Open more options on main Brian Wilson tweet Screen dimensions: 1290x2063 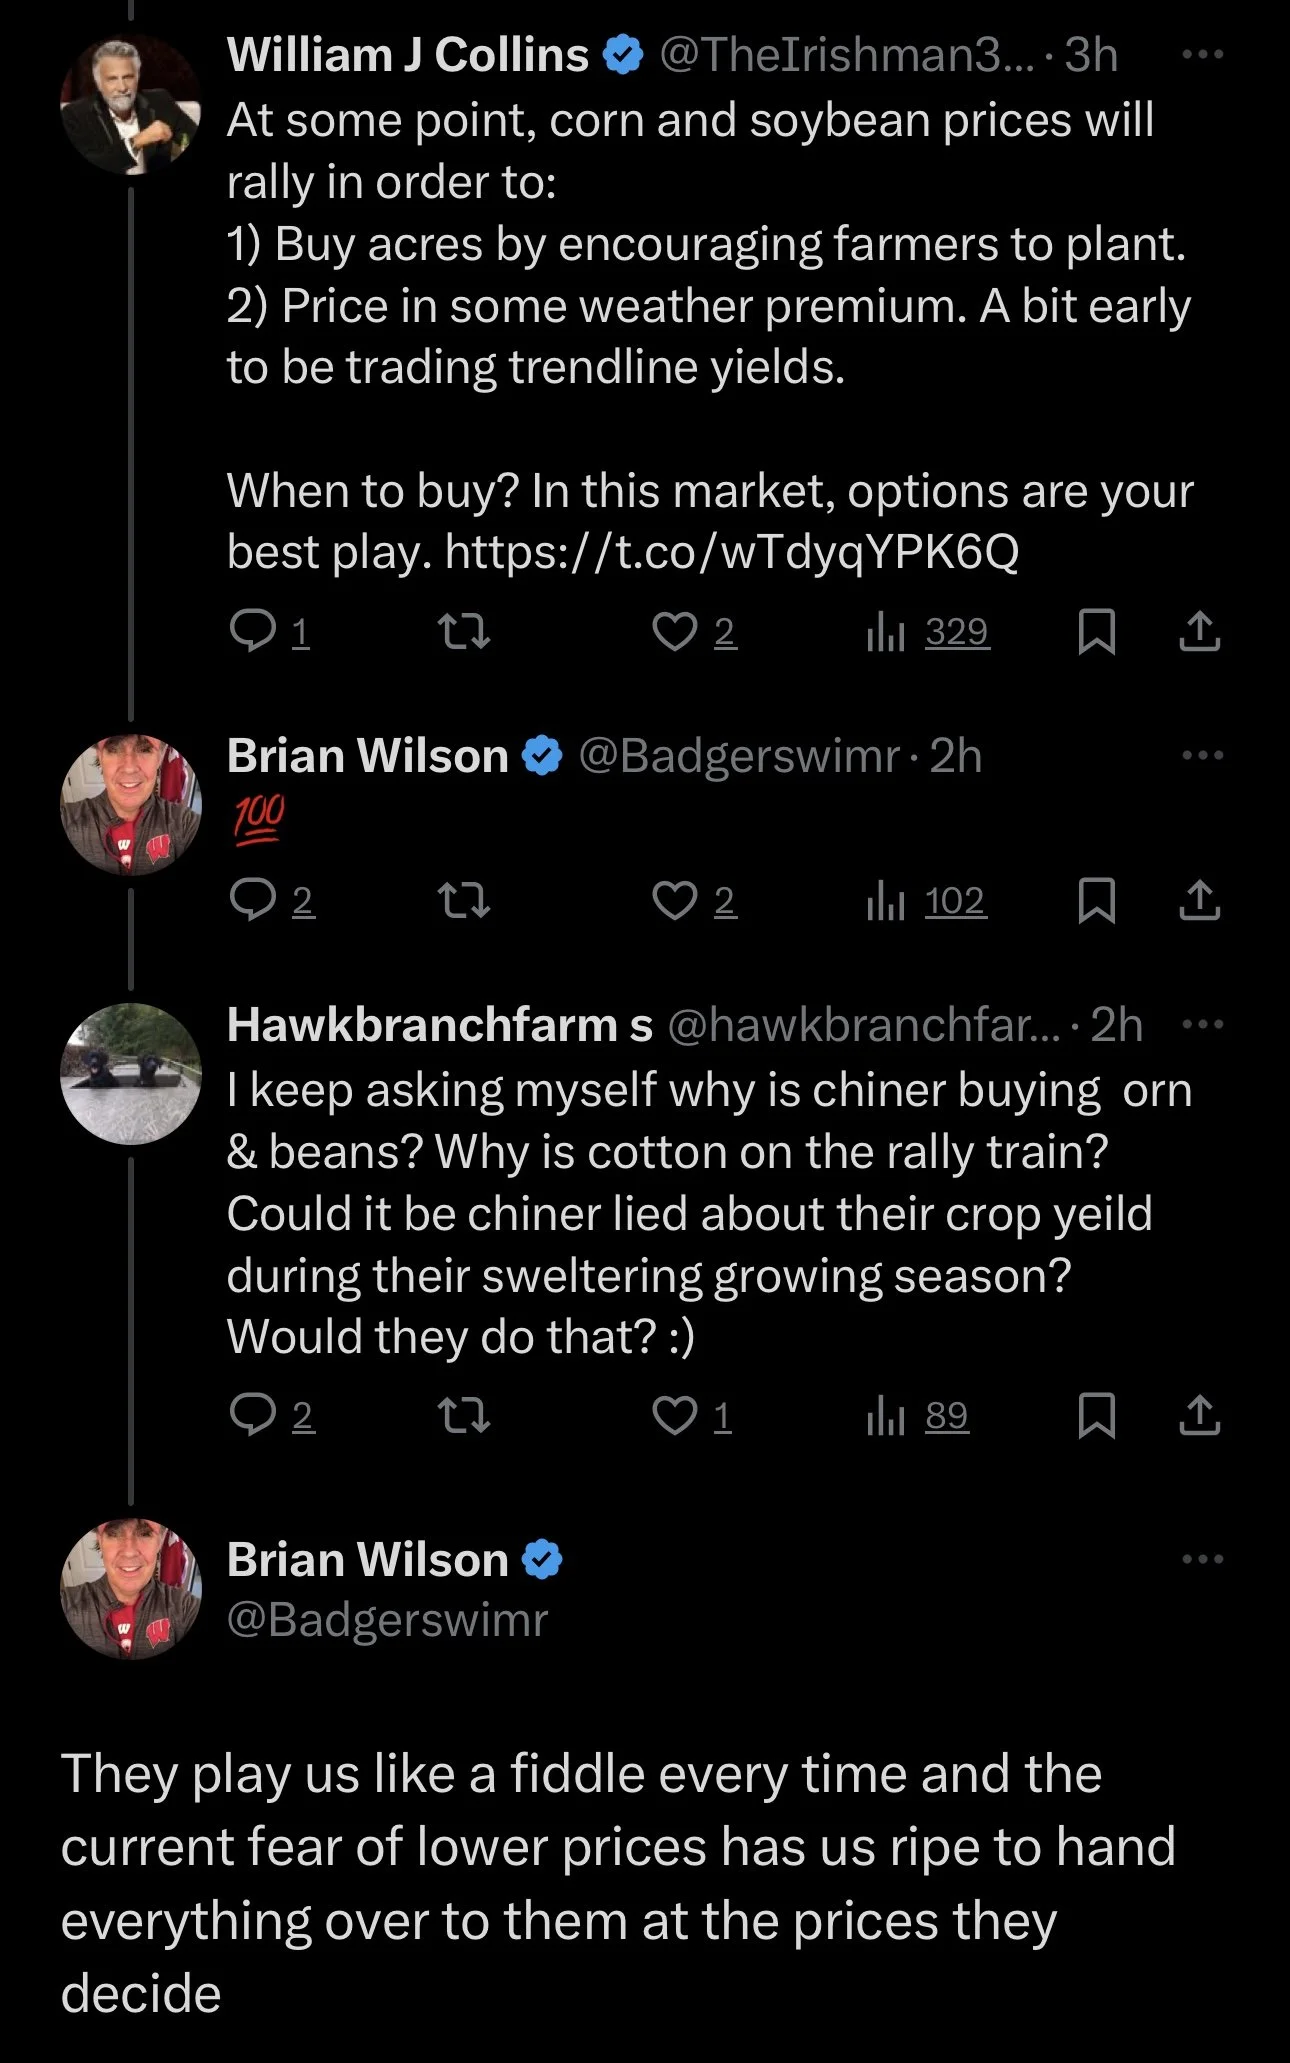pyautogui.click(x=1202, y=1559)
